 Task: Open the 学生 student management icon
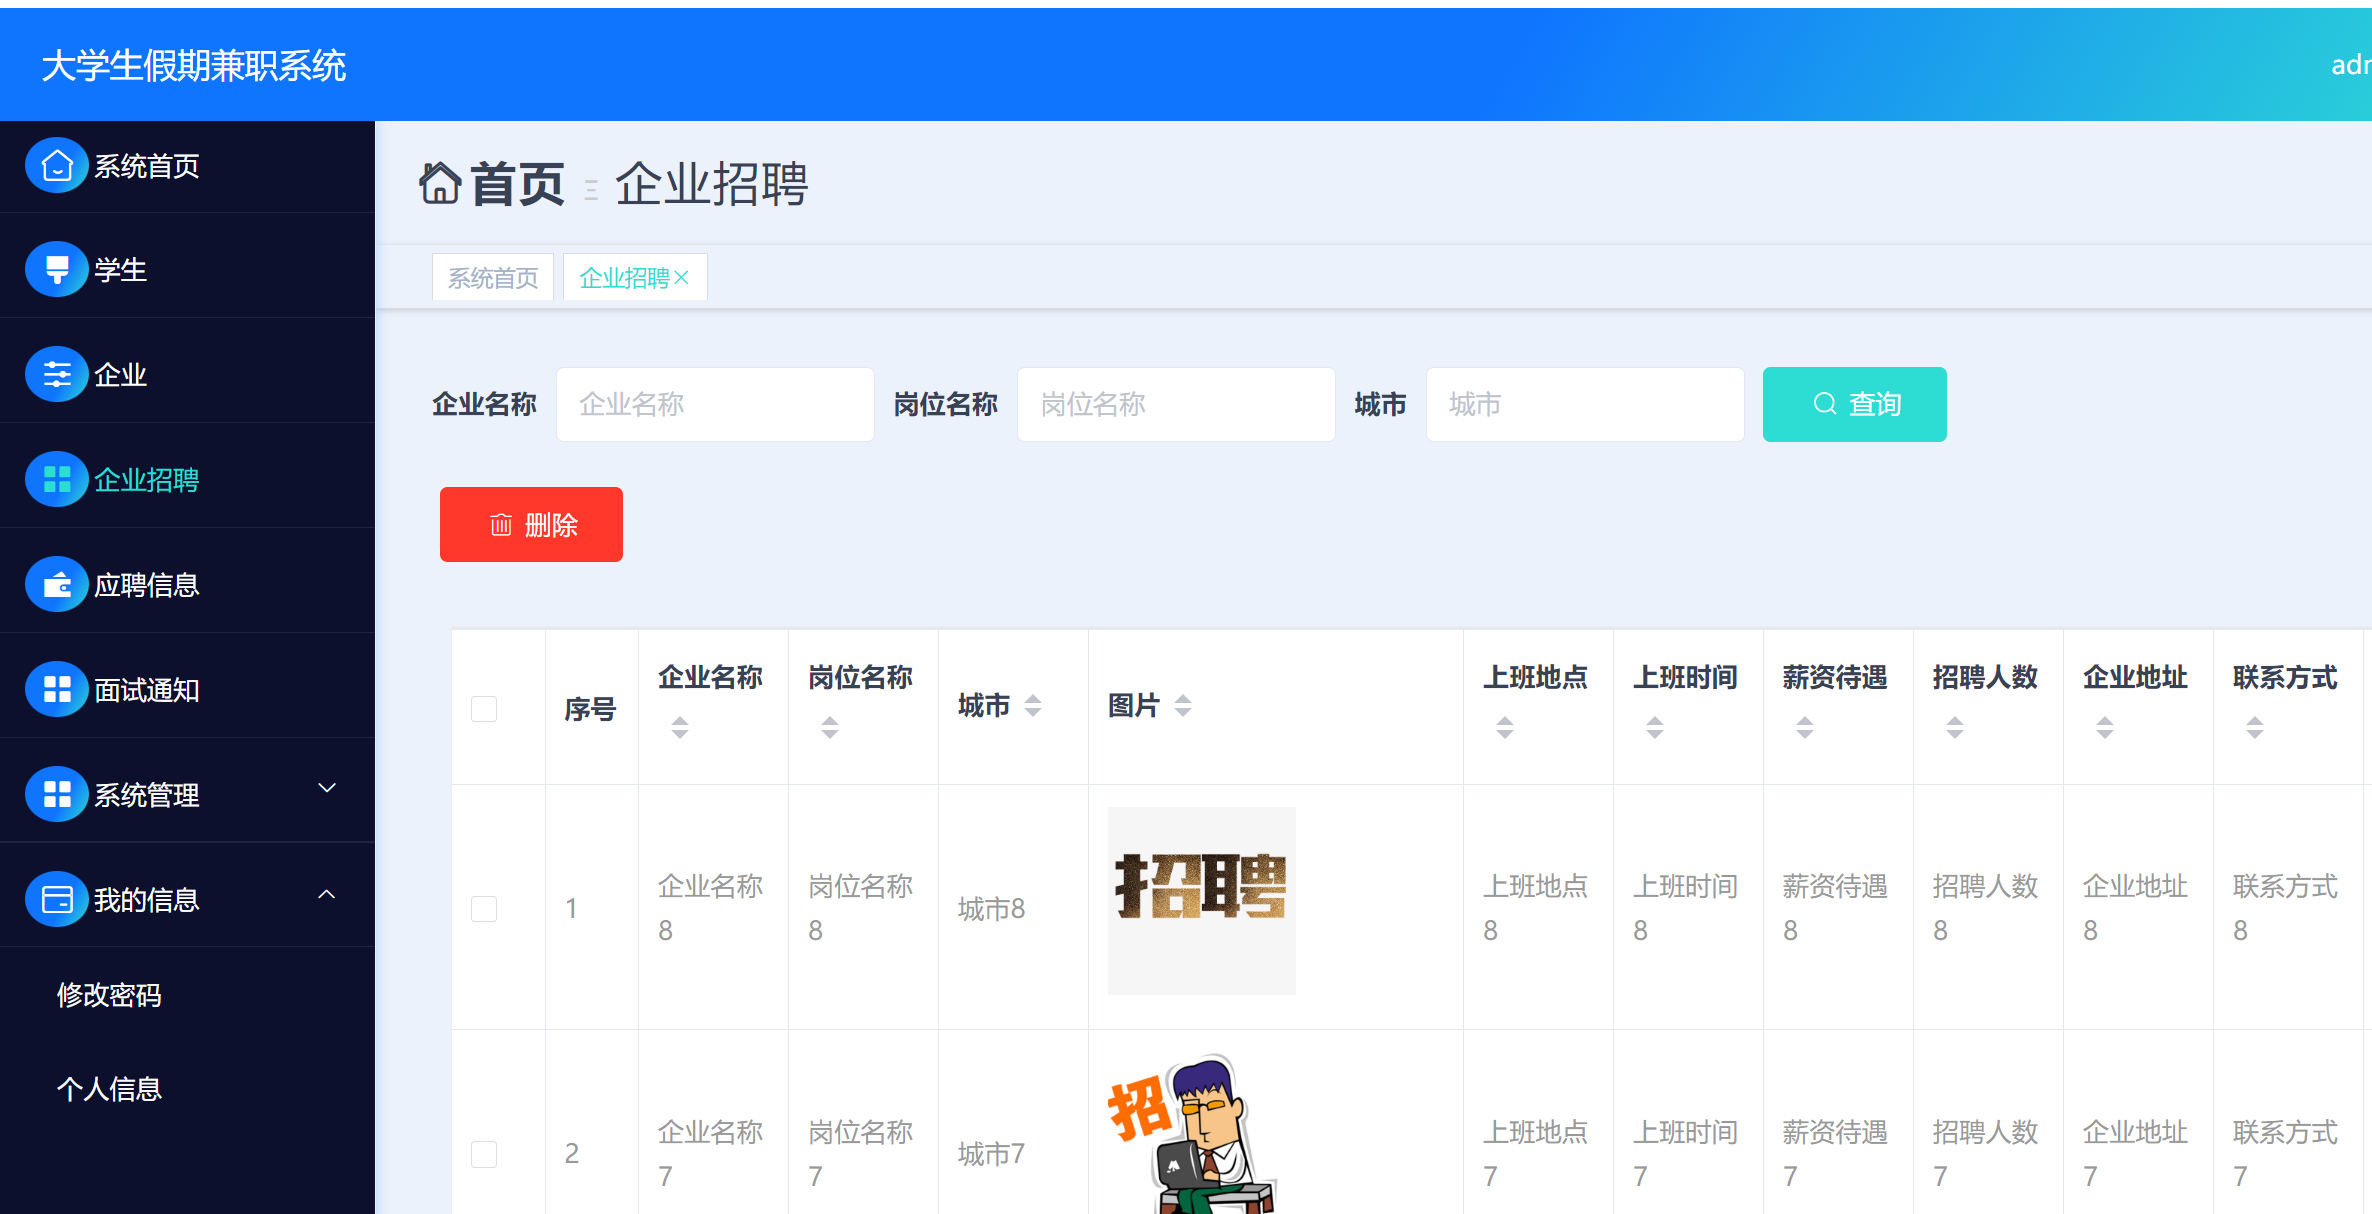coord(57,270)
